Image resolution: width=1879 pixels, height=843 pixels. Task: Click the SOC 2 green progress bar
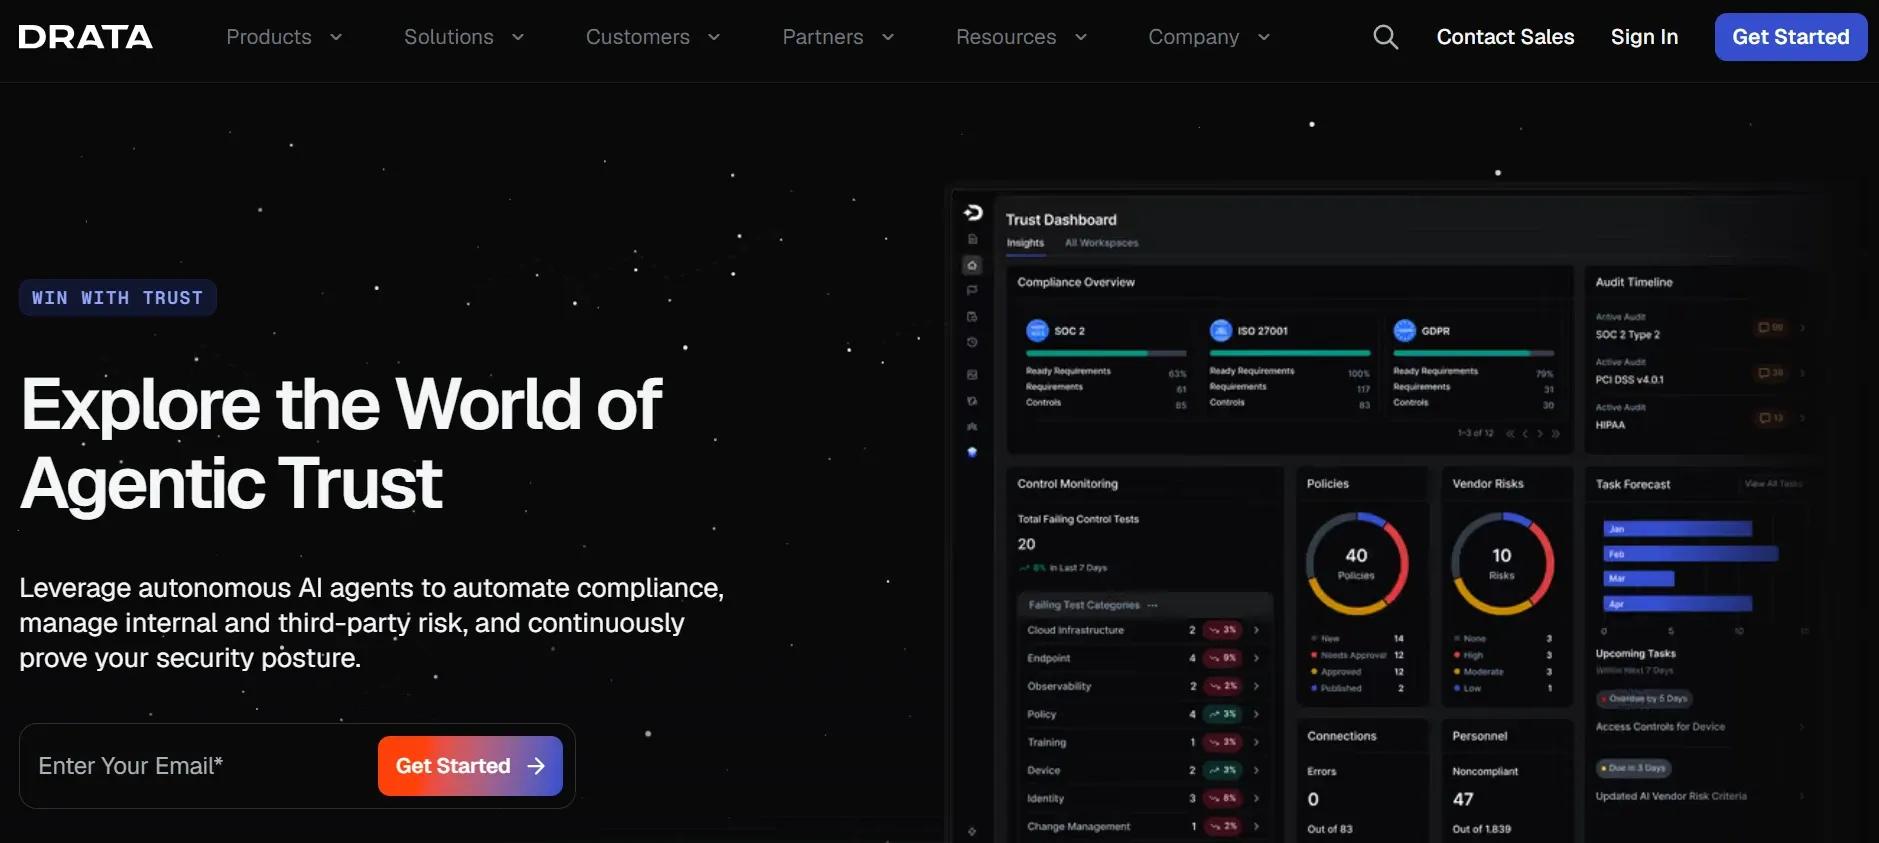(1106, 353)
